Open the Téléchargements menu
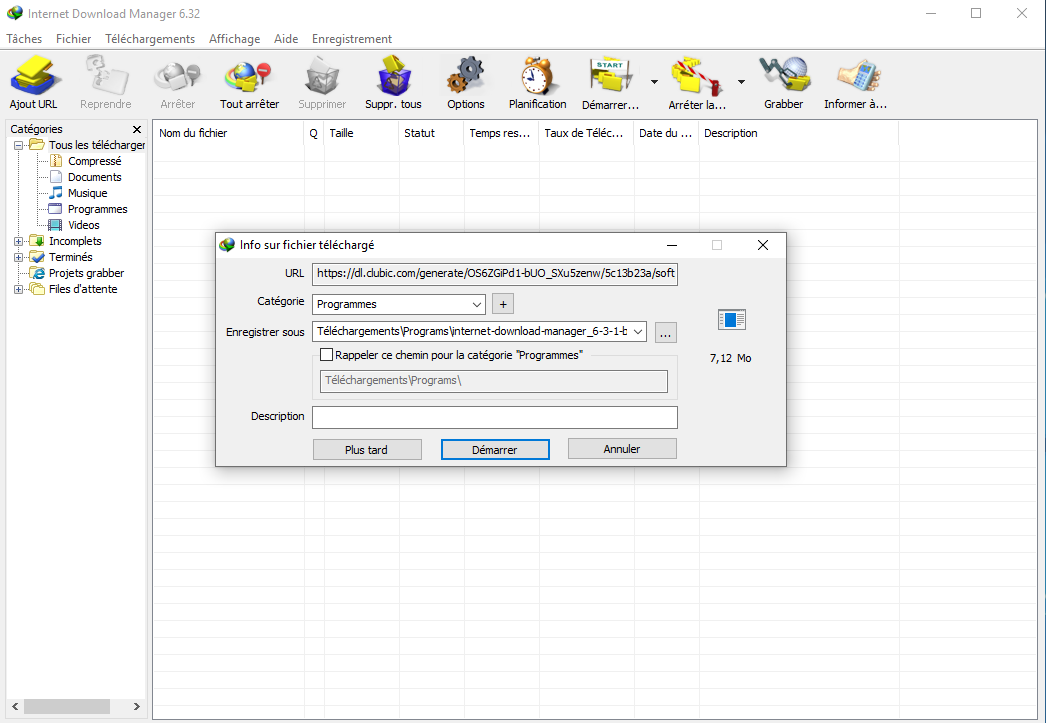 (149, 39)
